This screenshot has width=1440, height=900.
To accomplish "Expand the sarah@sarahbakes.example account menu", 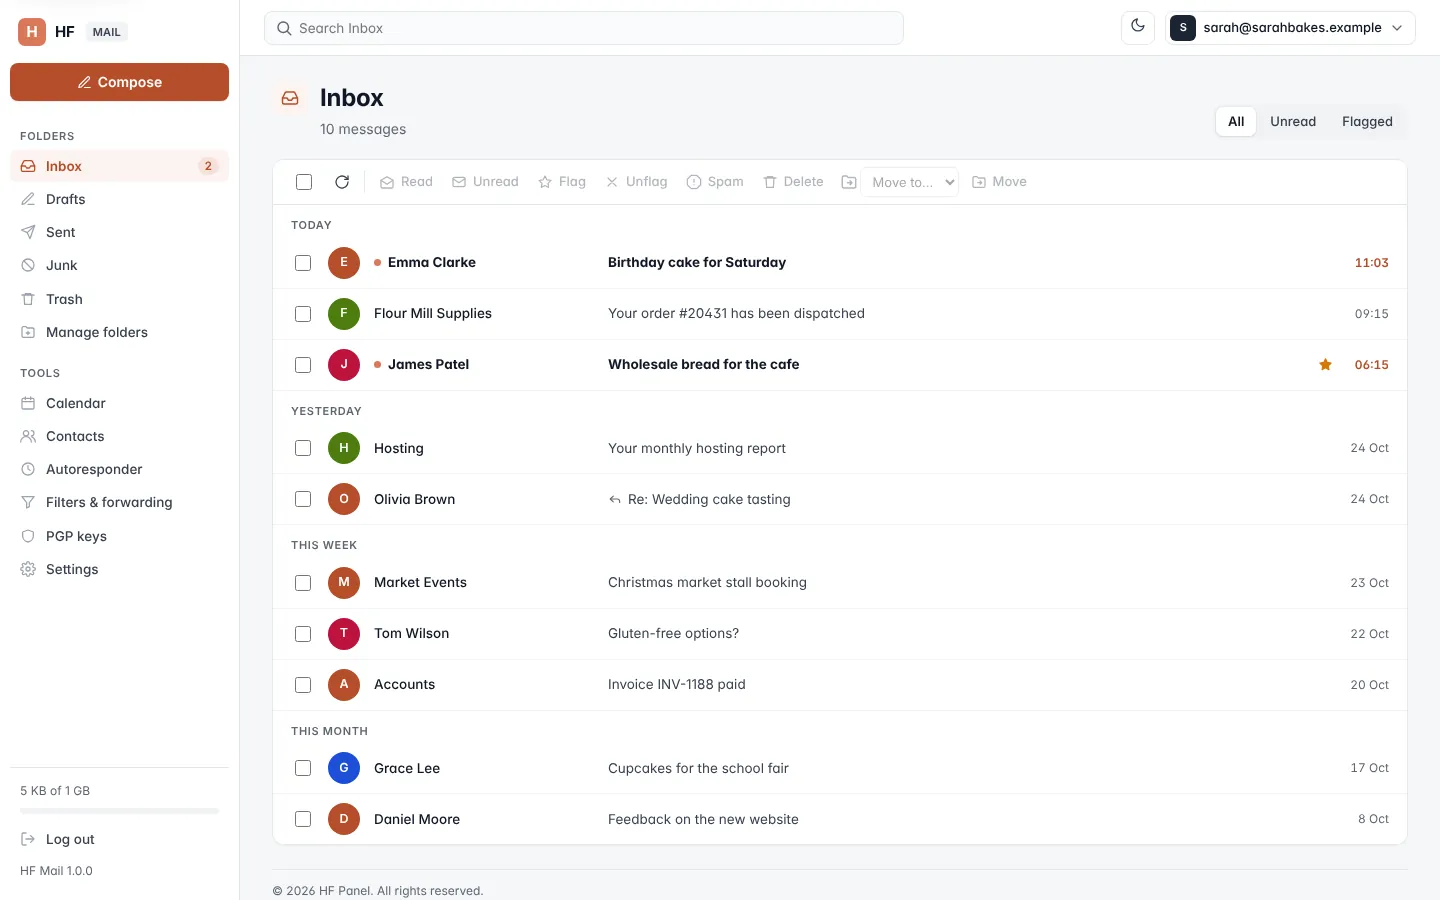I will click(x=1290, y=28).
